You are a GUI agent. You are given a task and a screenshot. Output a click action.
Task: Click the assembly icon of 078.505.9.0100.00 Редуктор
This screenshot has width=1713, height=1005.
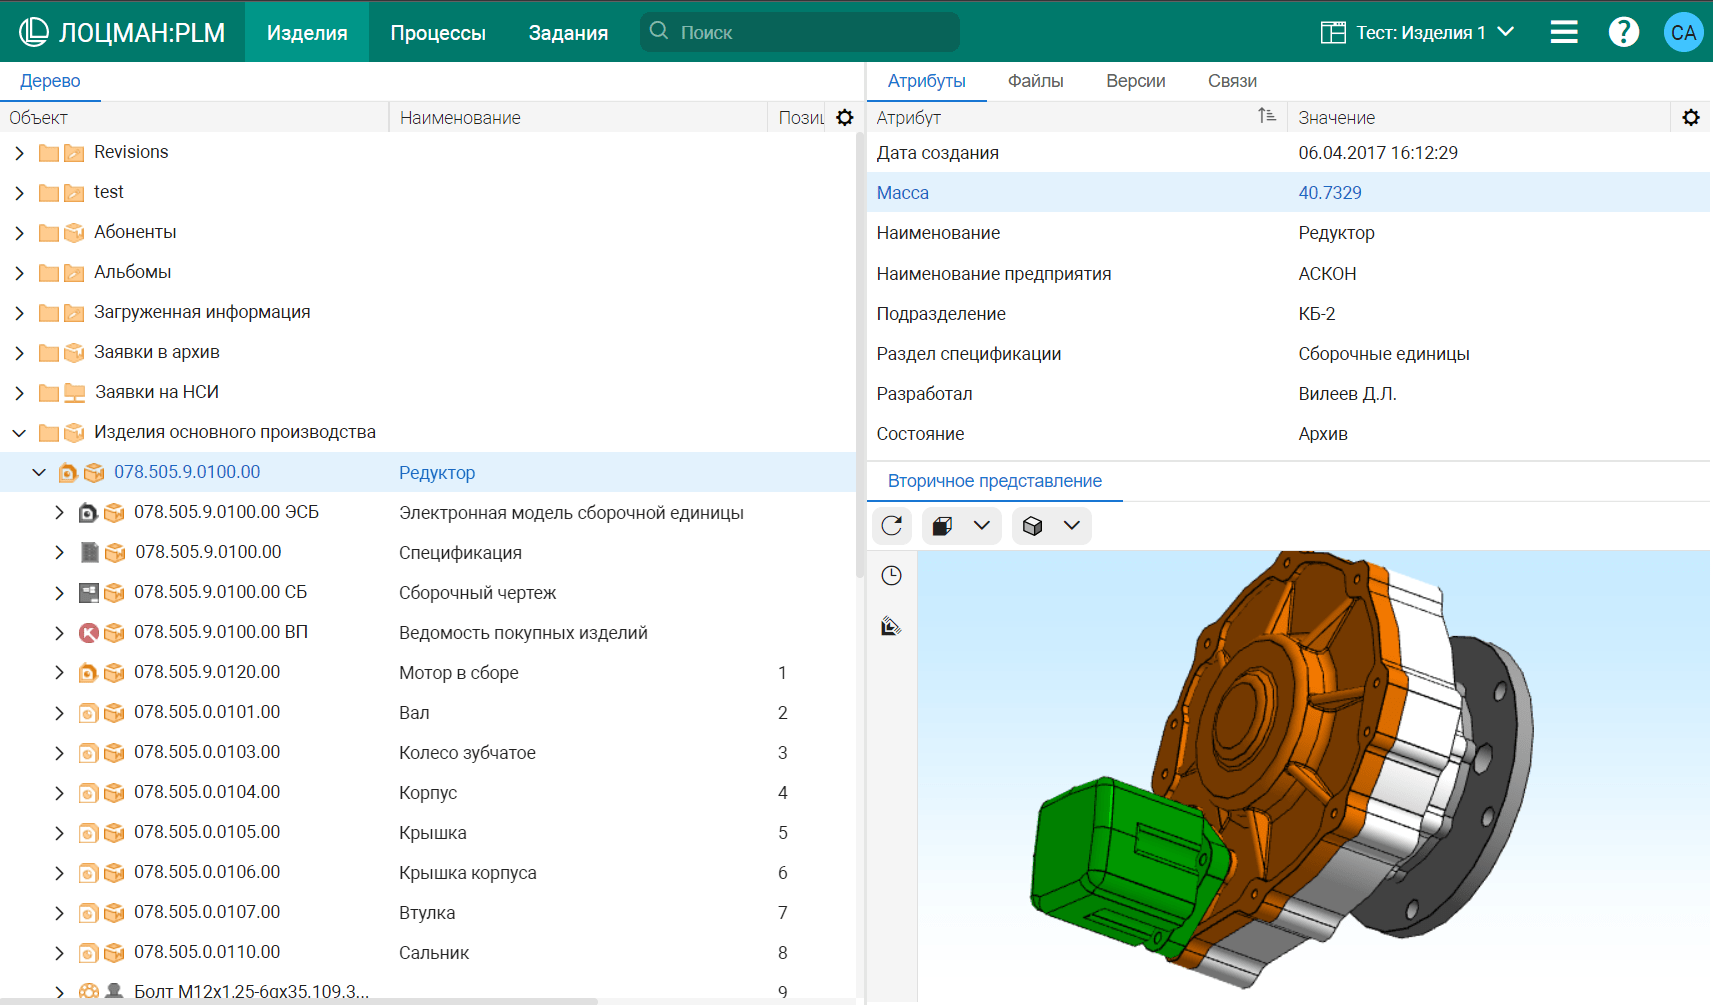point(68,472)
